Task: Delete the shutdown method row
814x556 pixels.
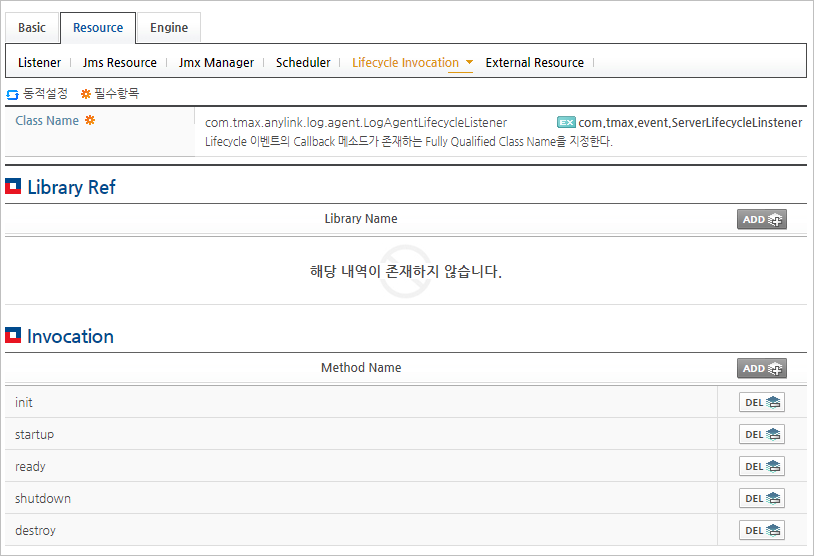Action: [761, 498]
